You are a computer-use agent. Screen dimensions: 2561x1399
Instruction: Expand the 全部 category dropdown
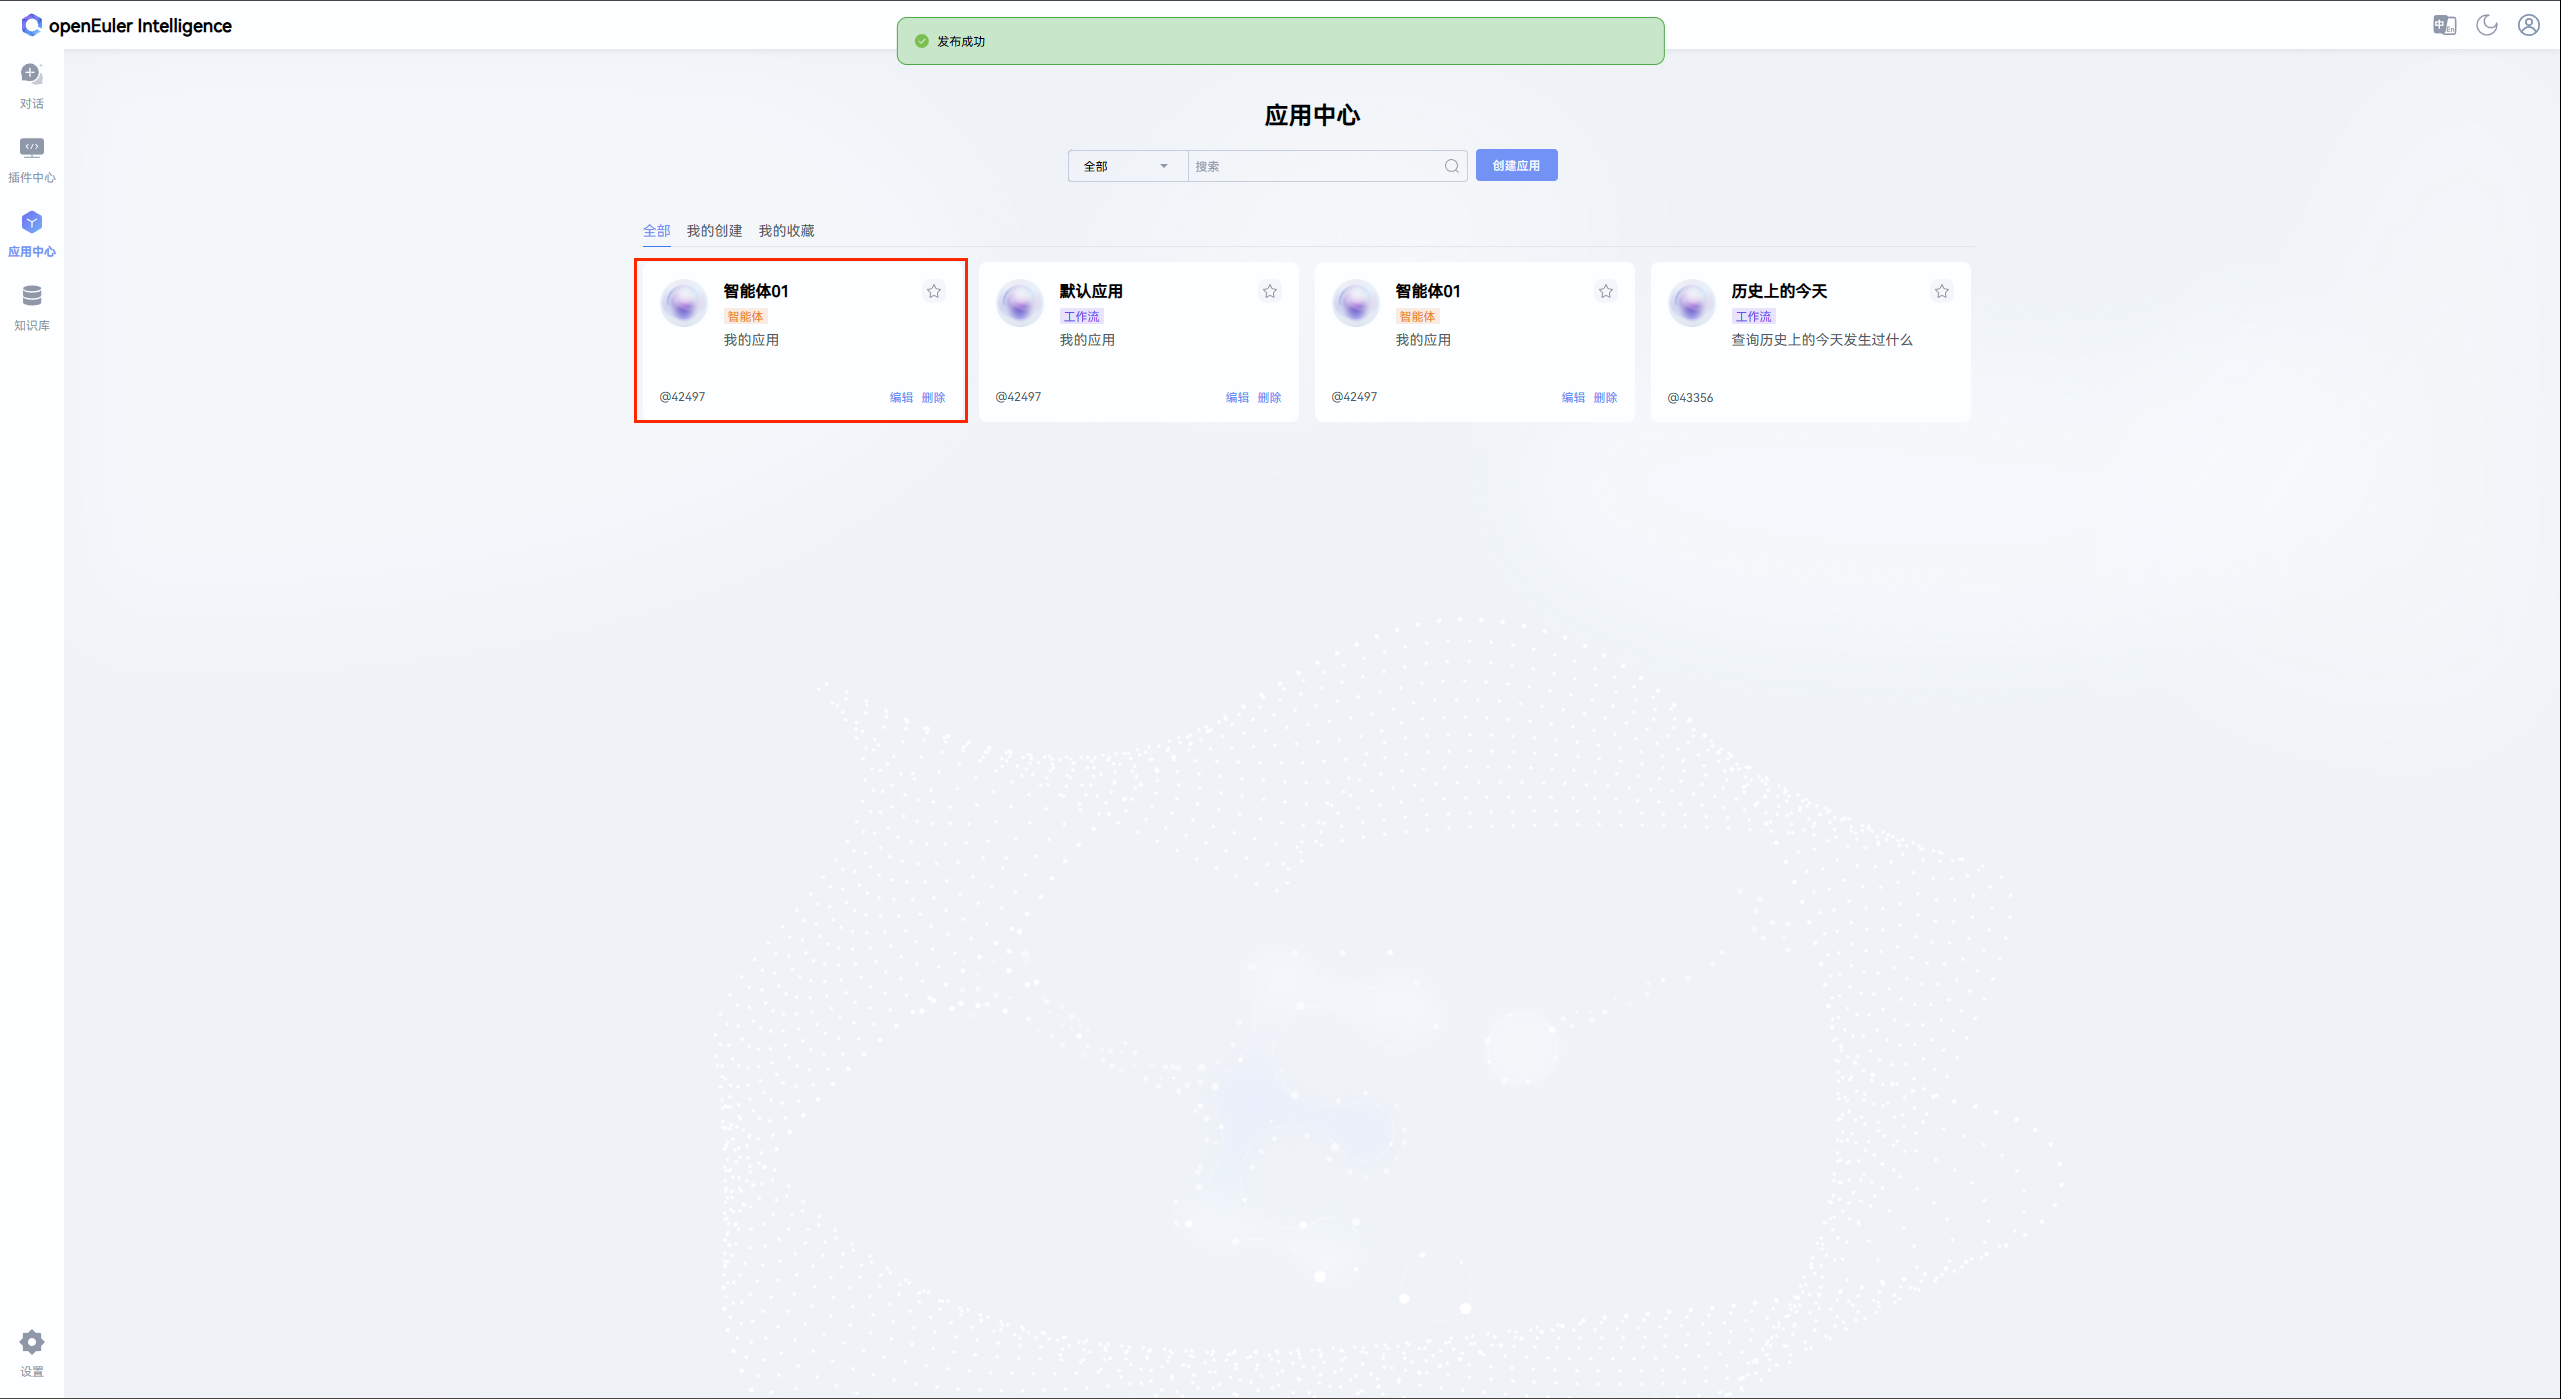pyautogui.click(x=1126, y=166)
